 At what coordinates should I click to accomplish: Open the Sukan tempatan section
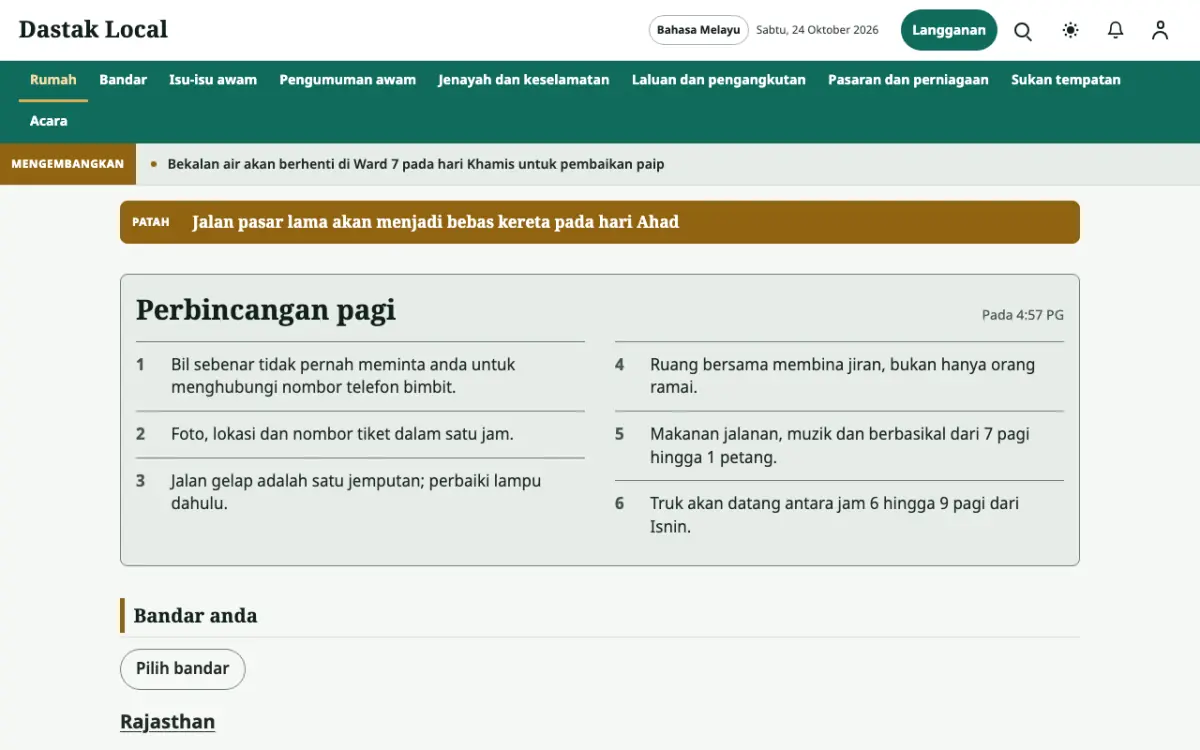tap(1066, 80)
